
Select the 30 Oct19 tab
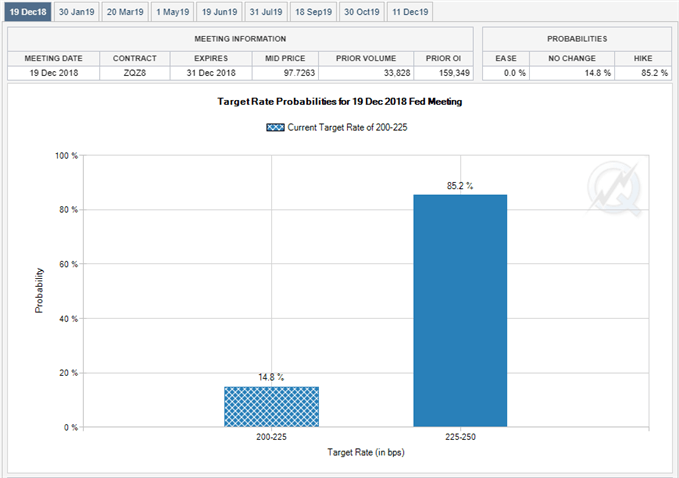[x=362, y=12]
